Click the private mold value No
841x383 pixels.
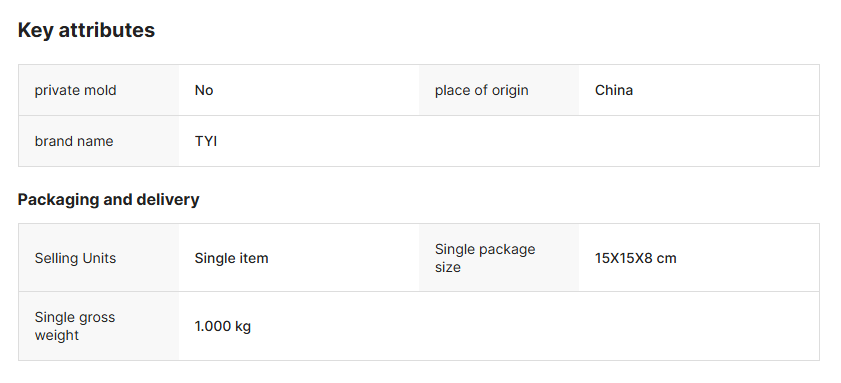[x=204, y=90]
